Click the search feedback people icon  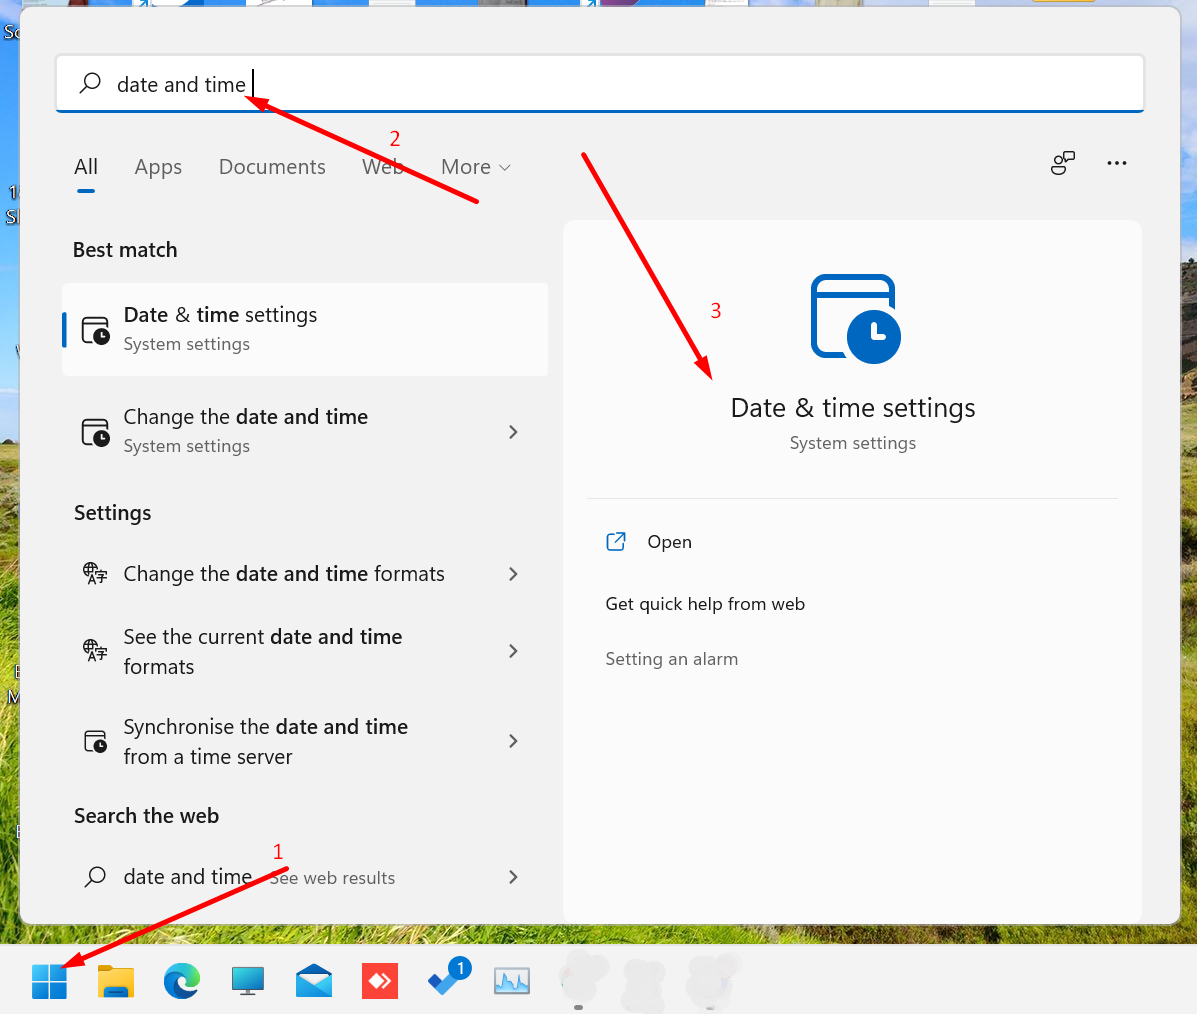[1063, 163]
